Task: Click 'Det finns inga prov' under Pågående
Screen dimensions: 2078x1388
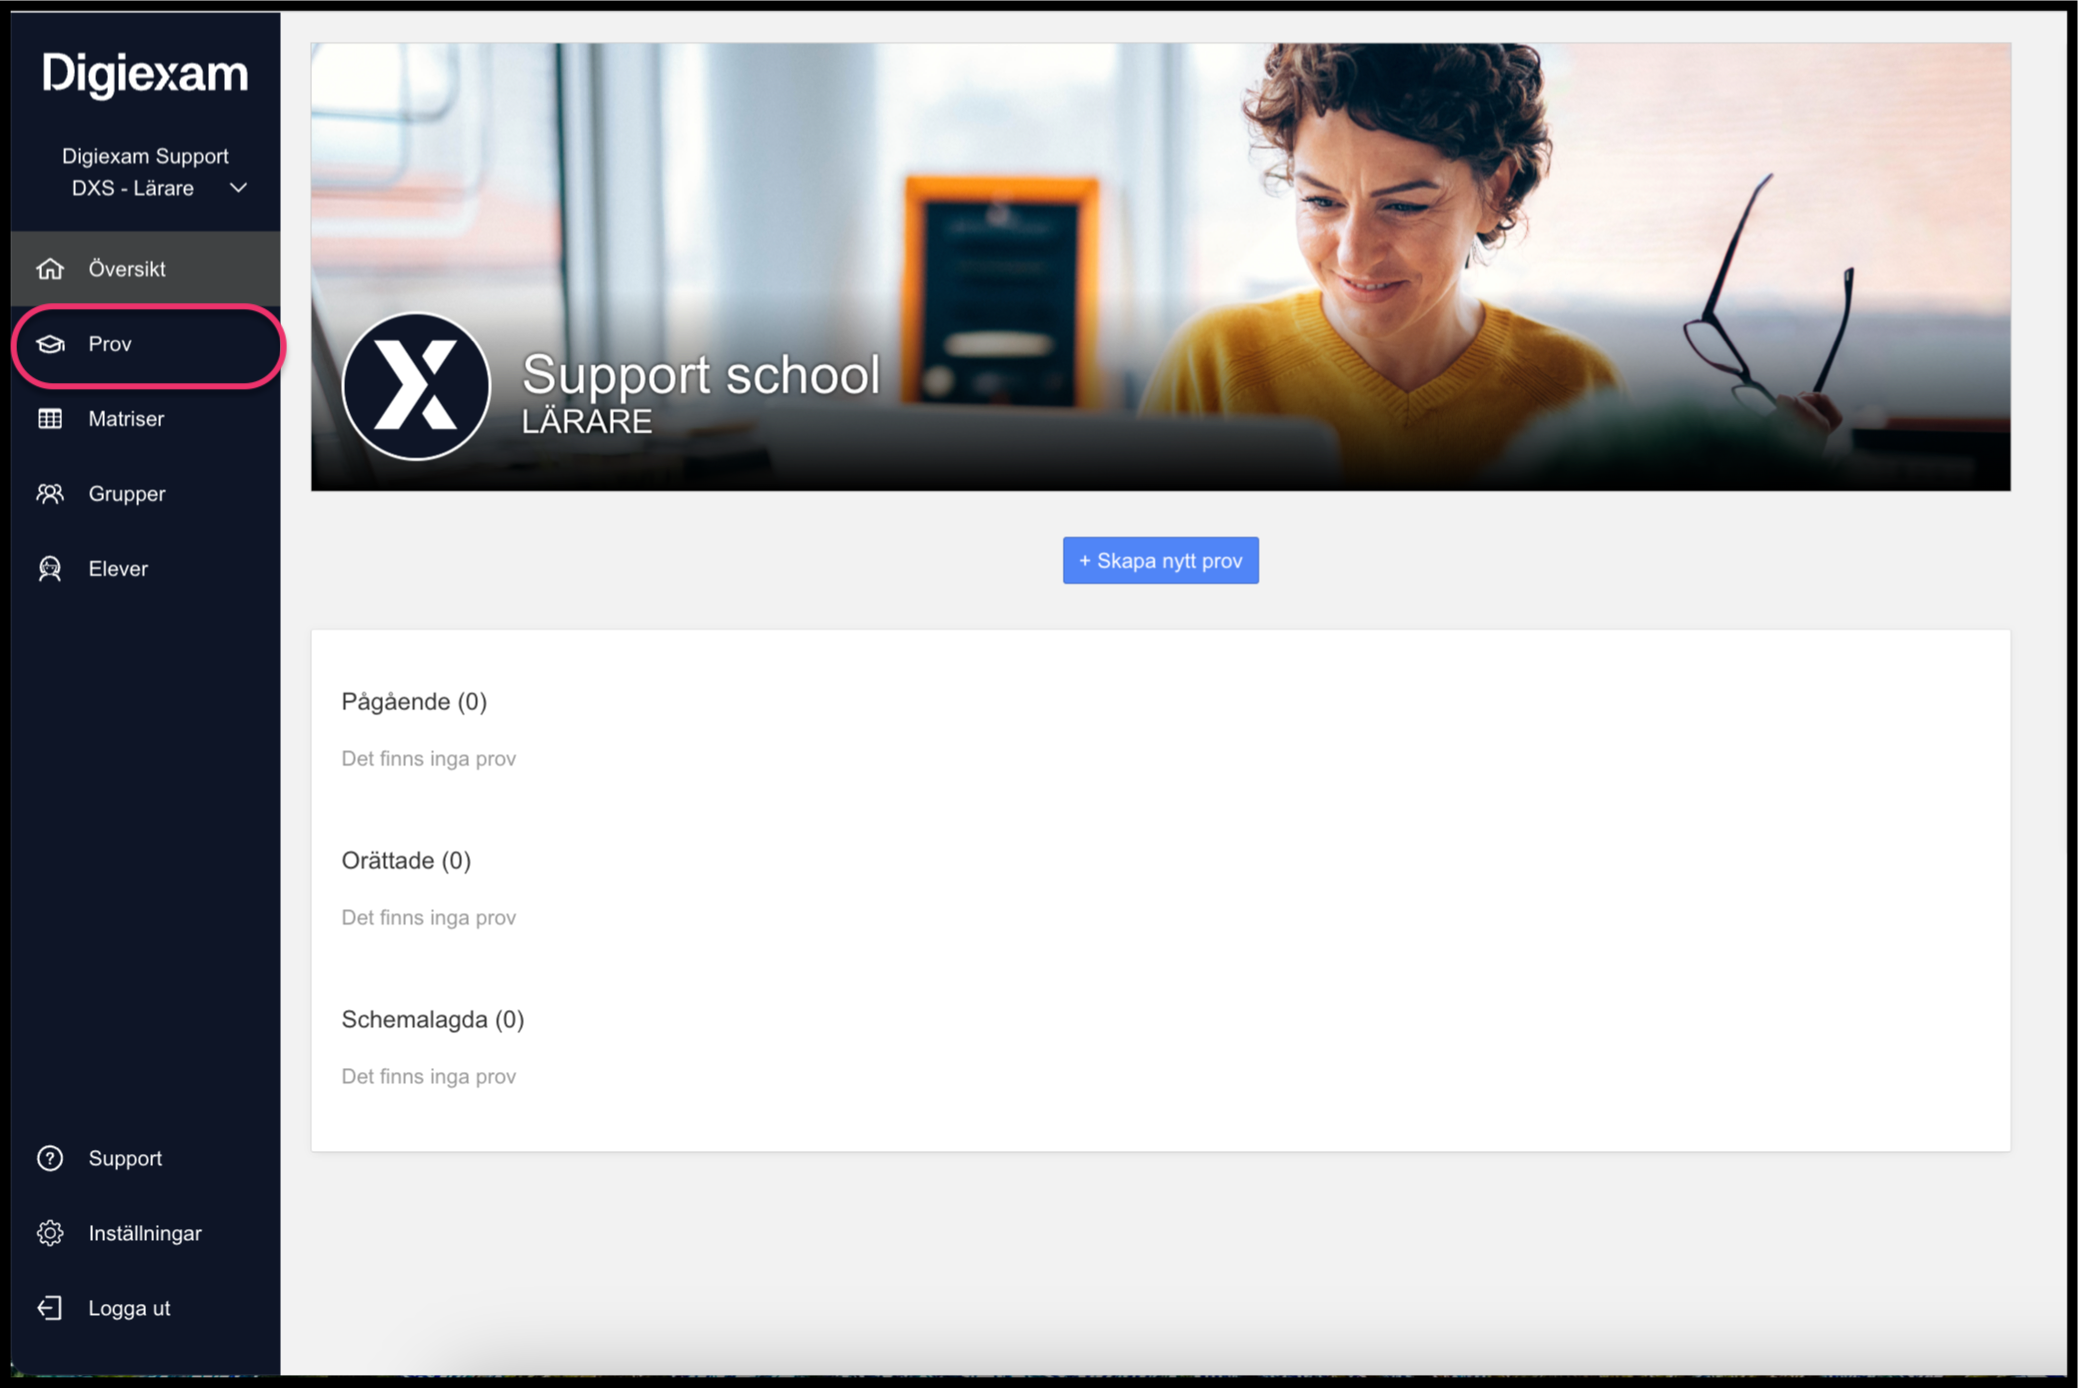Action: pos(429,759)
